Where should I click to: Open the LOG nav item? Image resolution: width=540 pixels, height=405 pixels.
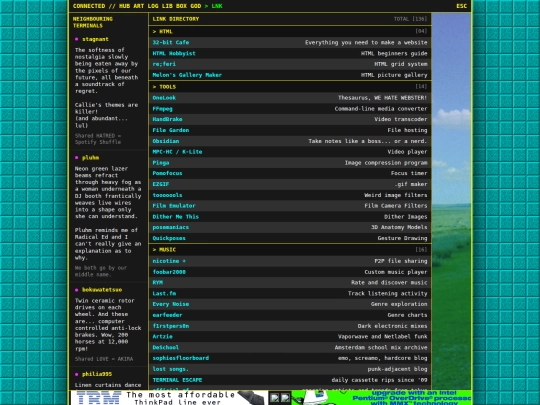(153, 6)
